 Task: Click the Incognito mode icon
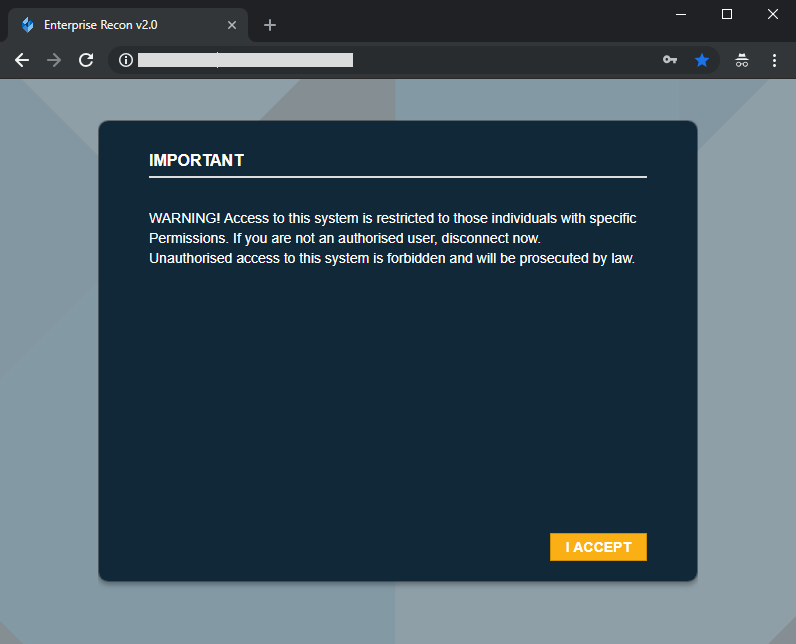(742, 60)
